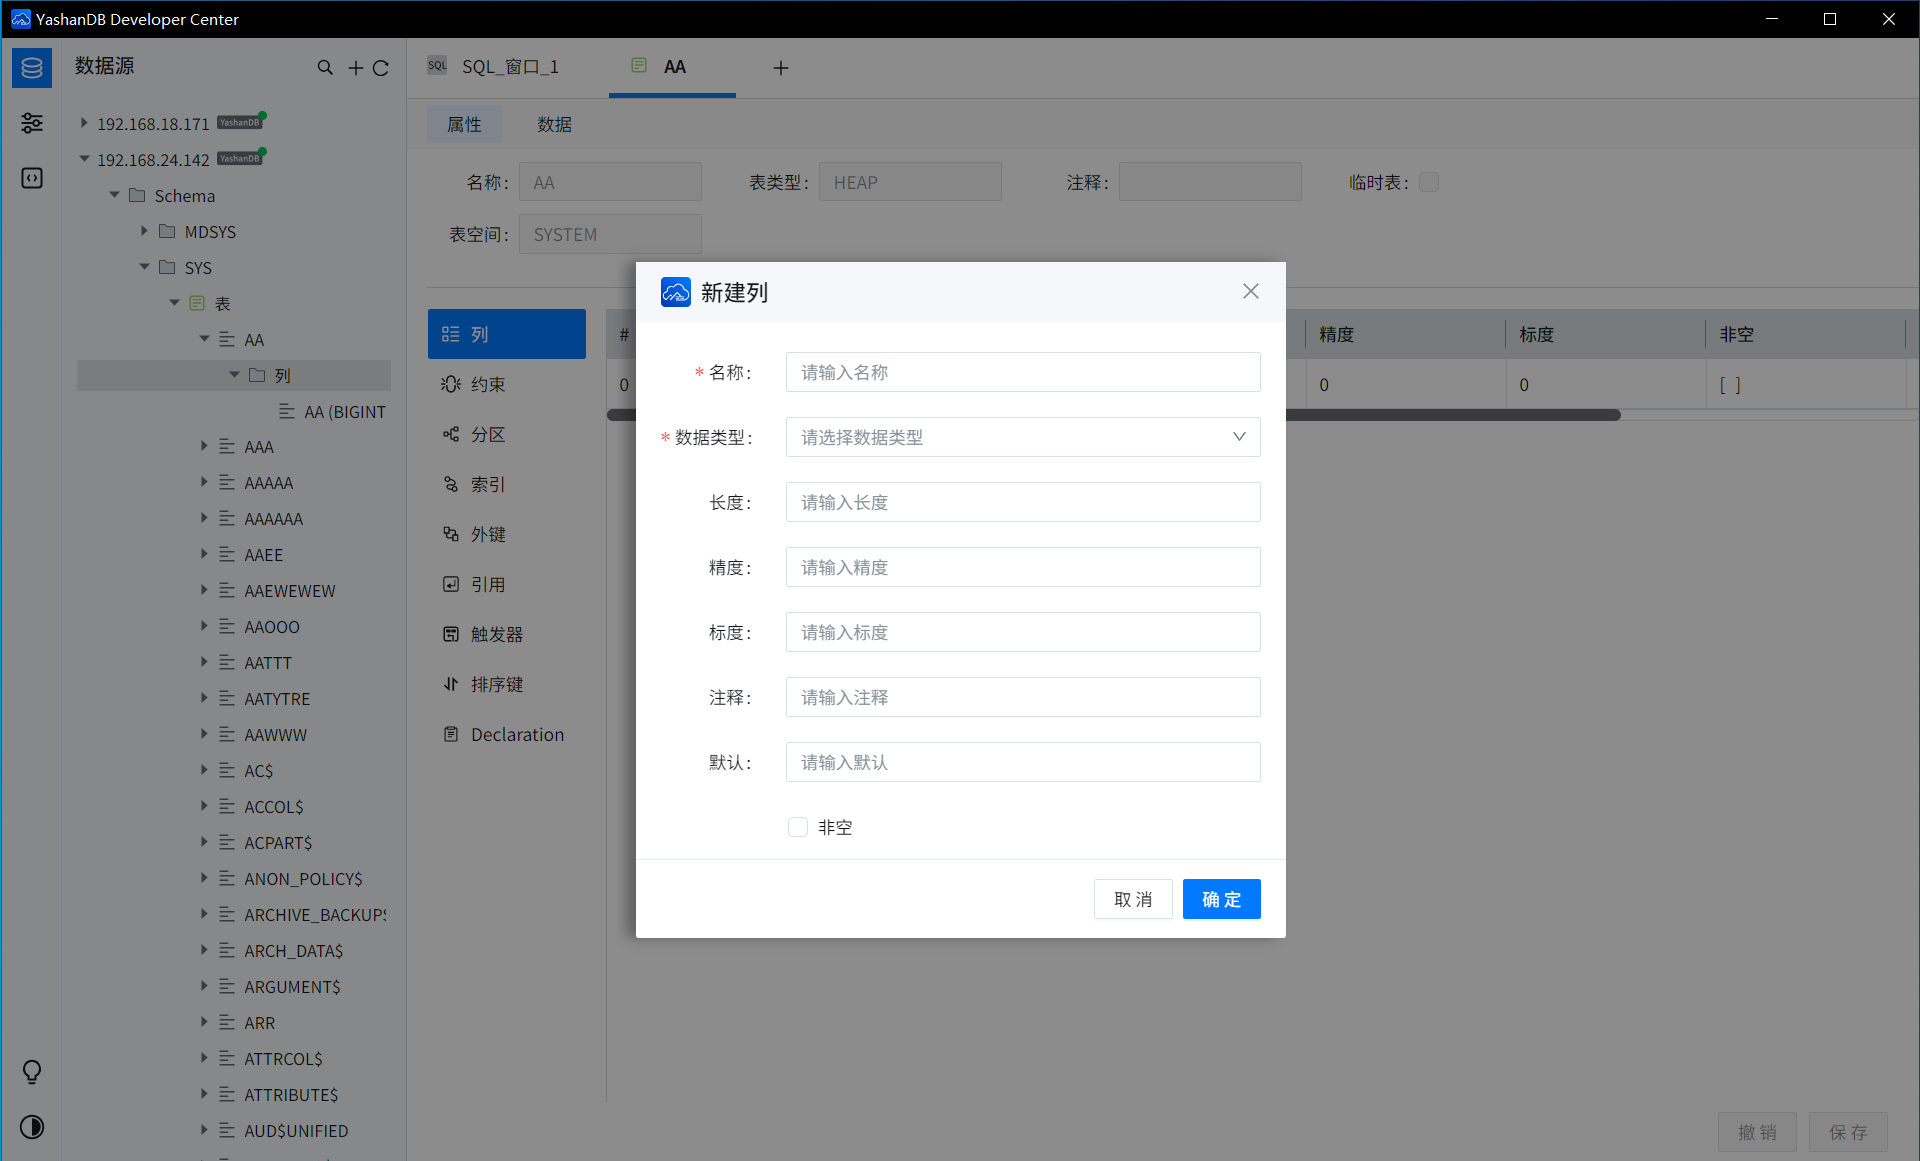Click the 精度 input field
The image size is (1920, 1161).
[x=1023, y=567]
